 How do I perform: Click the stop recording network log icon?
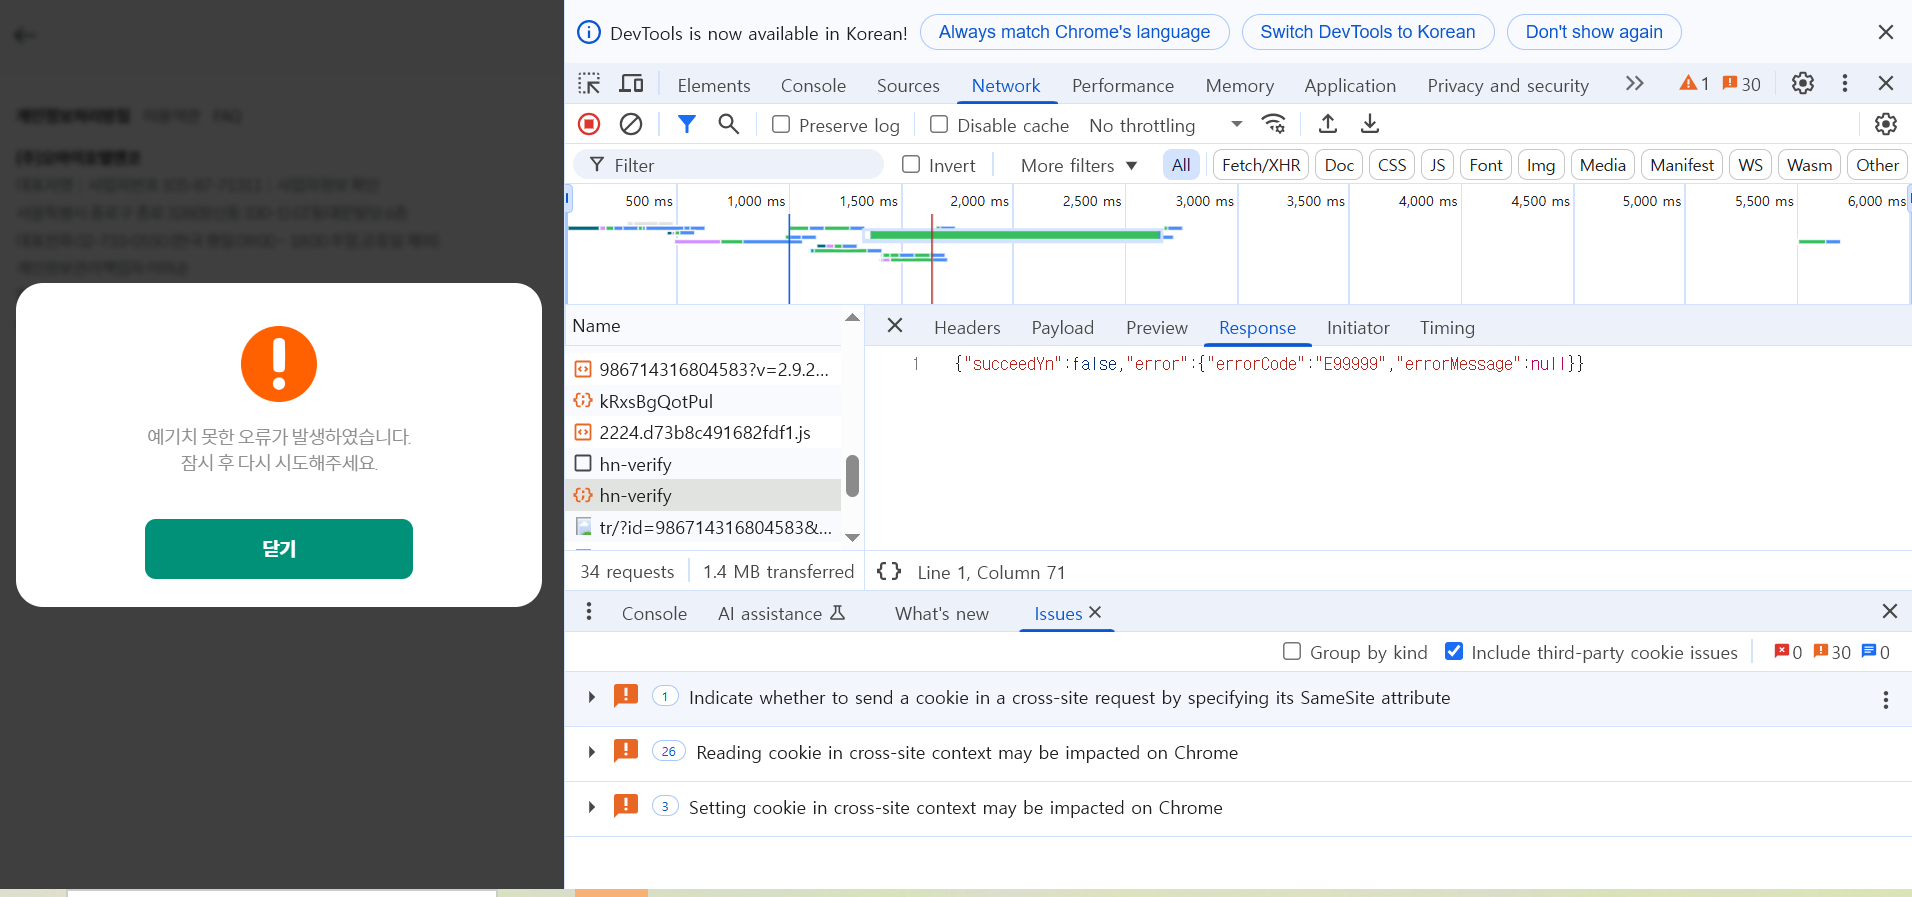[589, 124]
